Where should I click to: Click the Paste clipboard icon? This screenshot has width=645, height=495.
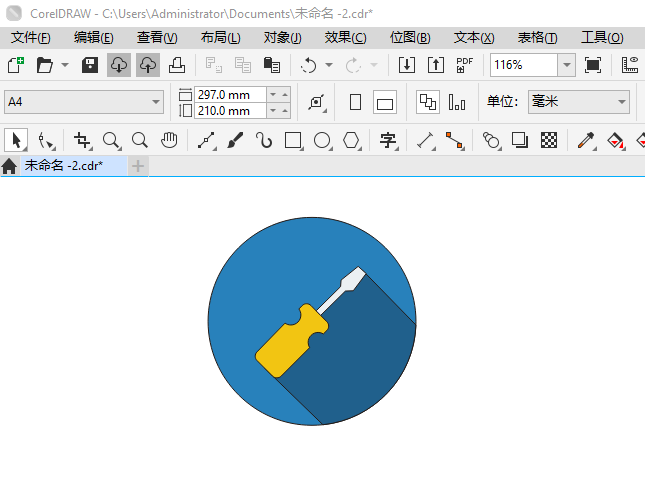point(271,65)
